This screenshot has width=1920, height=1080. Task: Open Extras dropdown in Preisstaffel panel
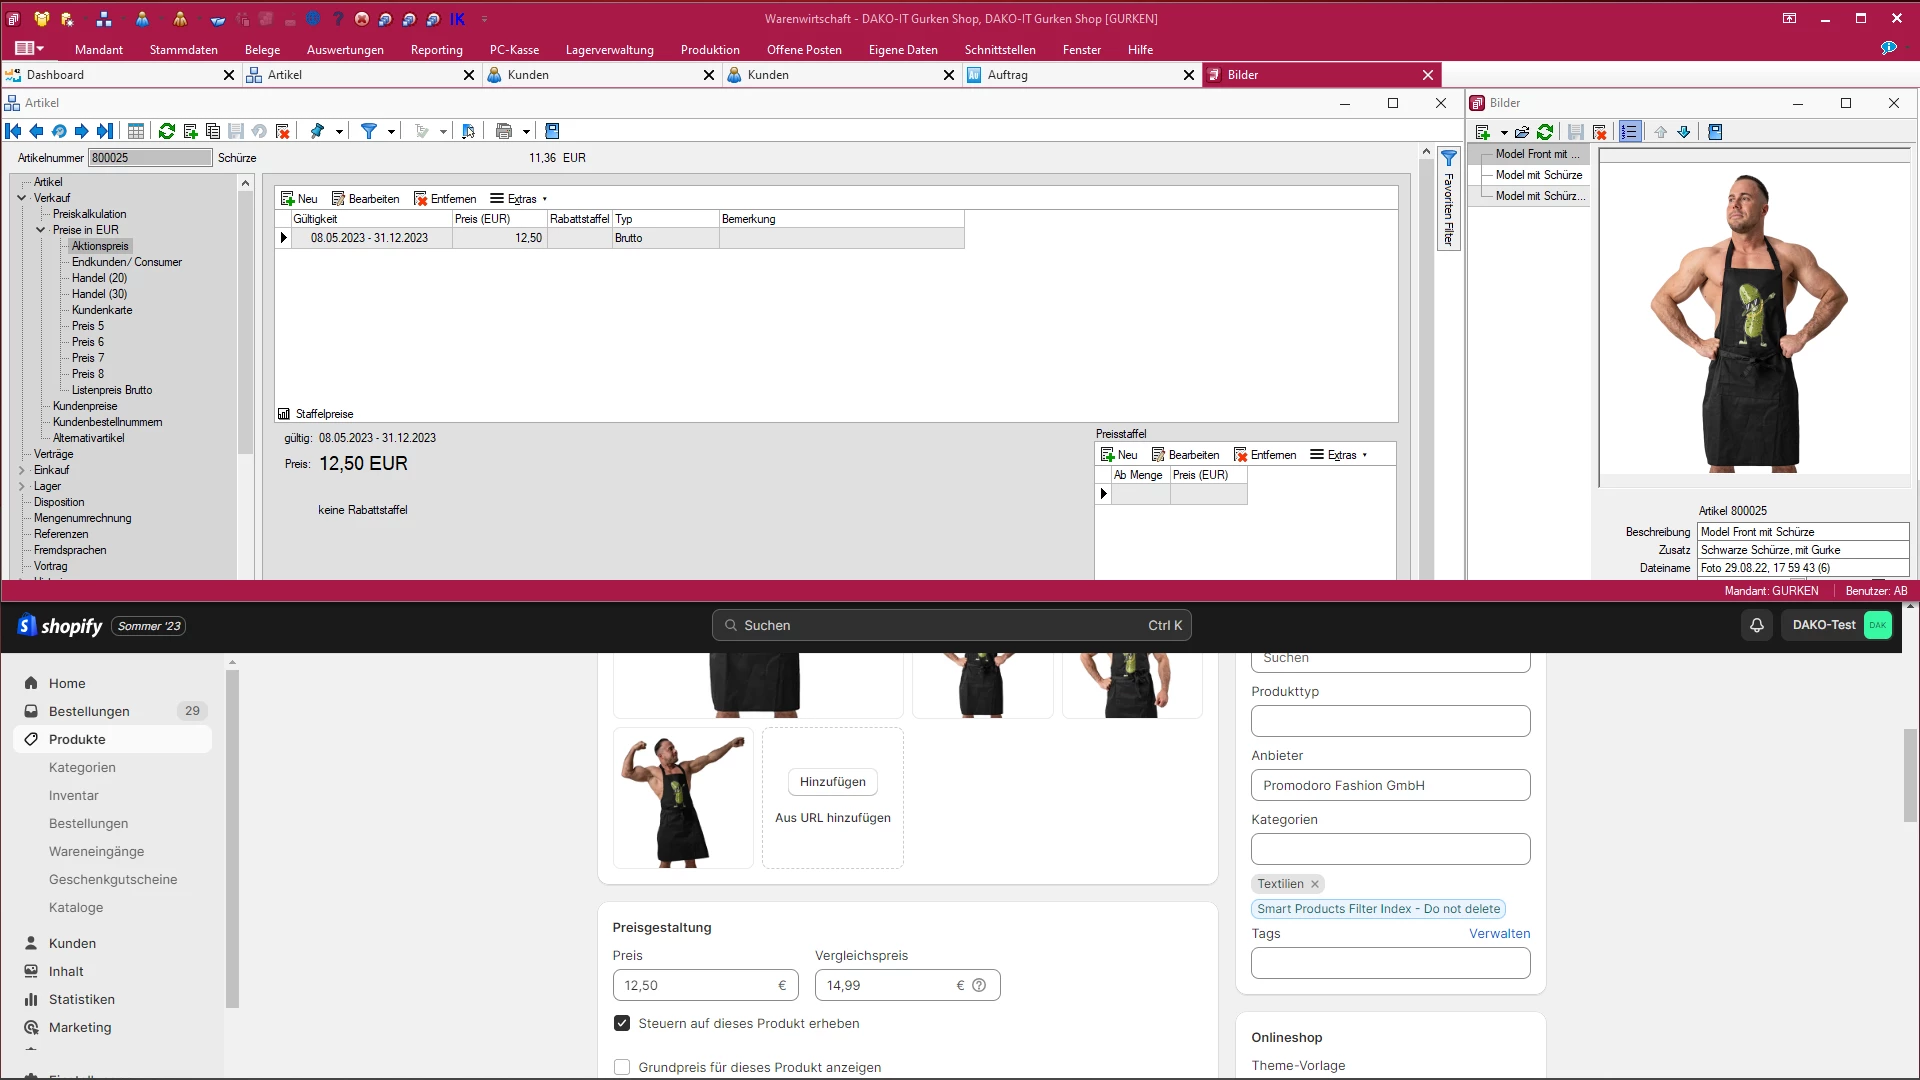coord(1340,455)
